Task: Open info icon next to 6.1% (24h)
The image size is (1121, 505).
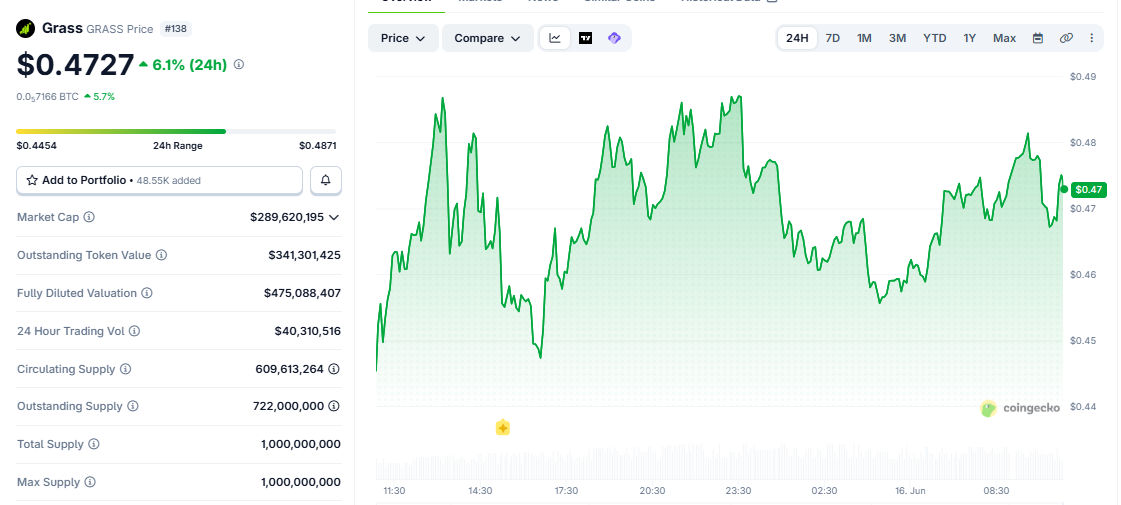Action: point(239,64)
